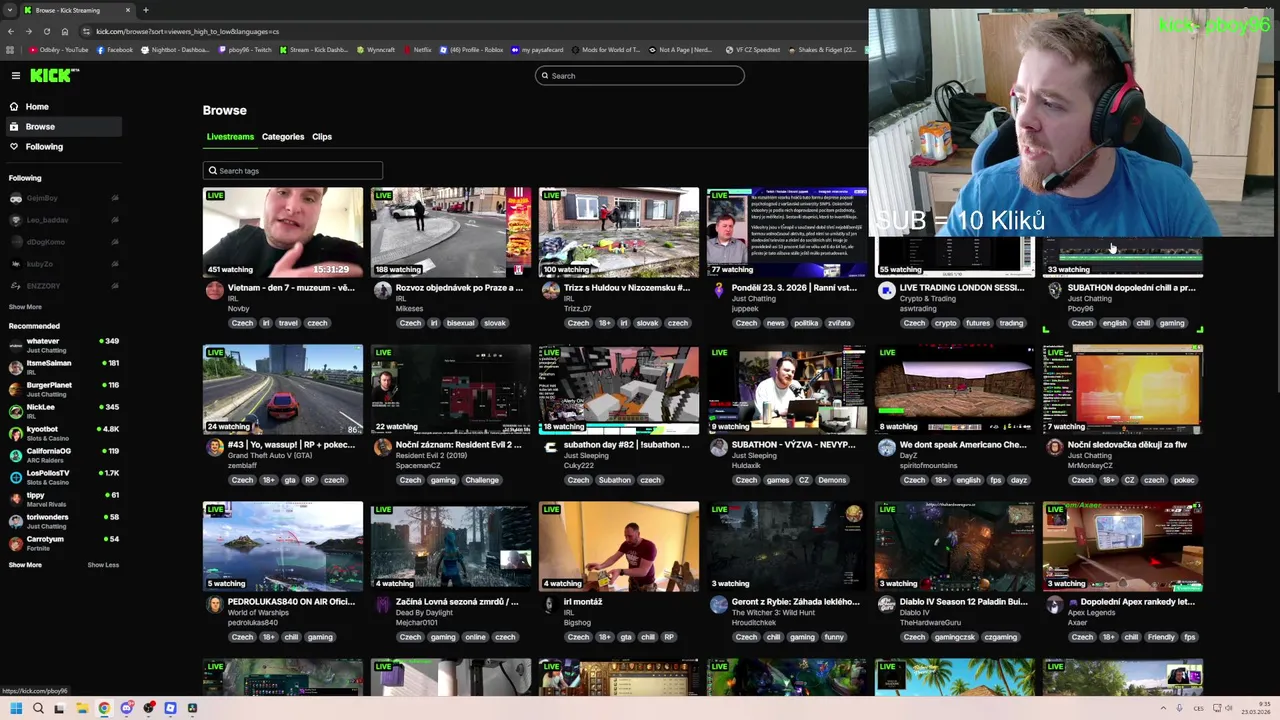Switch to the Categories tab
Image resolution: width=1280 pixels, height=720 pixels.
(x=283, y=137)
